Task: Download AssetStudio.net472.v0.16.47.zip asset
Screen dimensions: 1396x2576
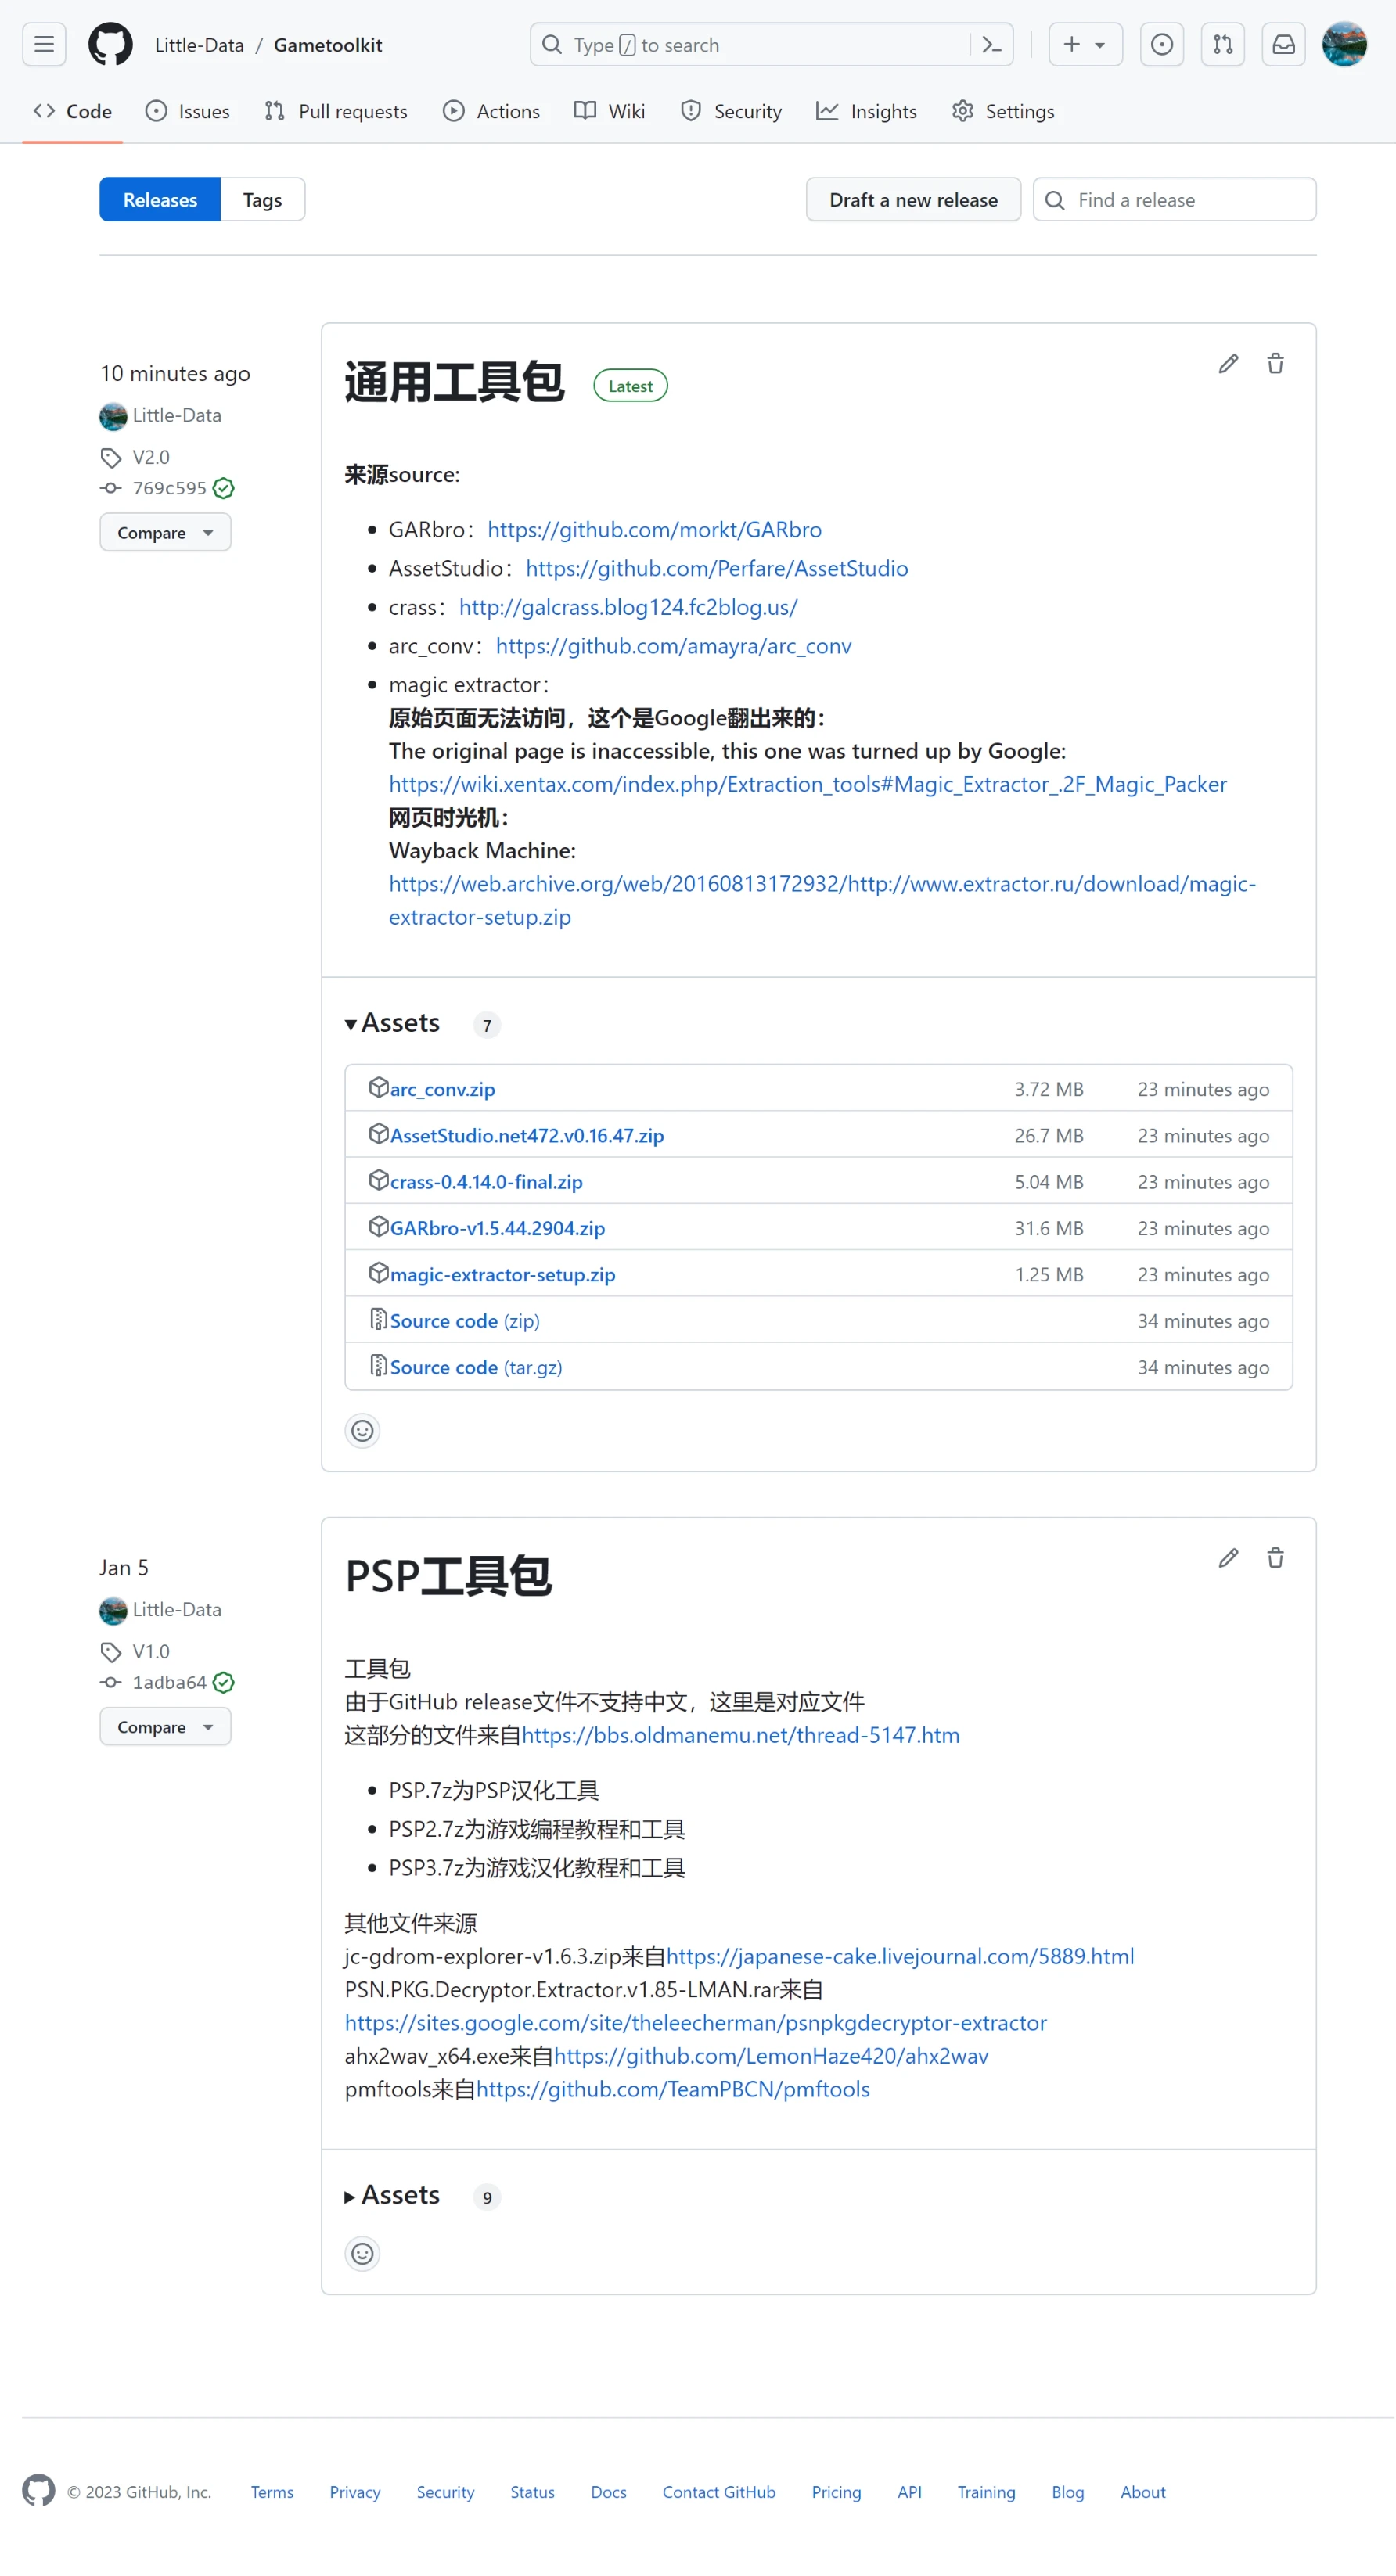Action: point(527,1135)
